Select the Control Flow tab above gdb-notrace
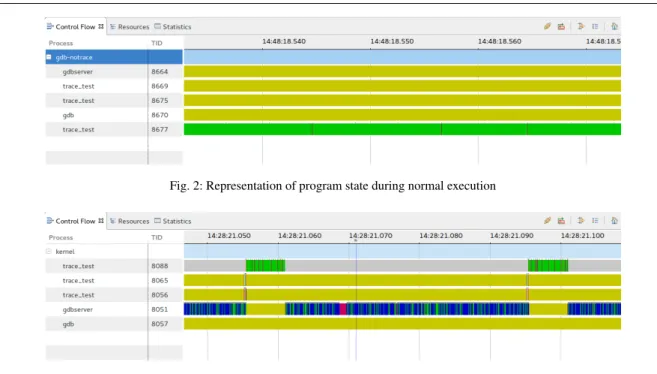 75,26
